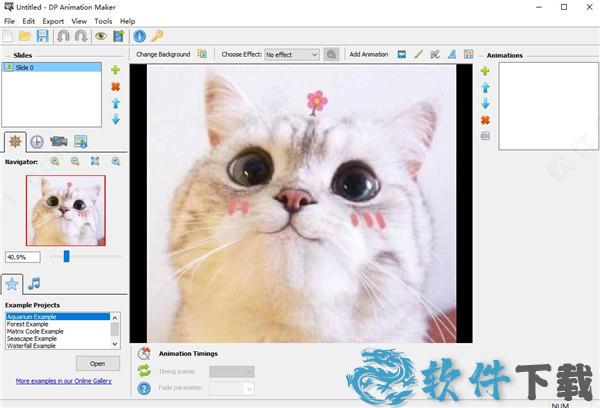Click the Open button under Example Projects
The image size is (600, 408).
pyautogui.click(x=98, y=364)
